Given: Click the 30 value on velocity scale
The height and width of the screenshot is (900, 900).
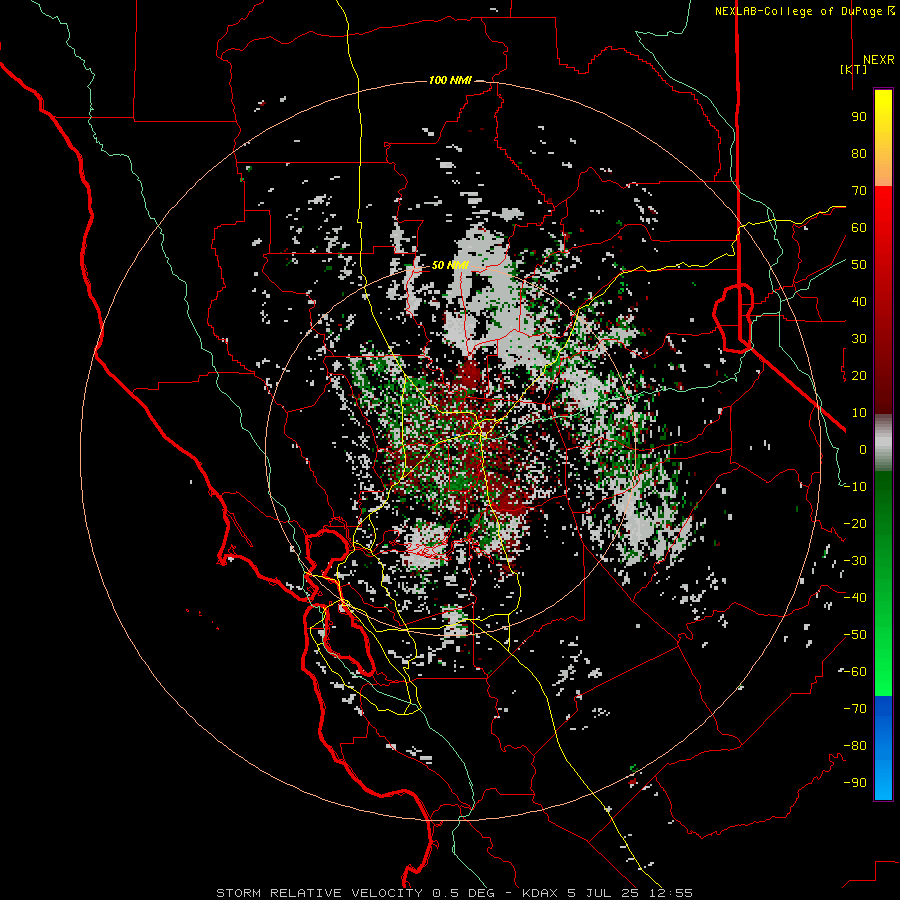Looking at the screenshot, I should (859, 339).
